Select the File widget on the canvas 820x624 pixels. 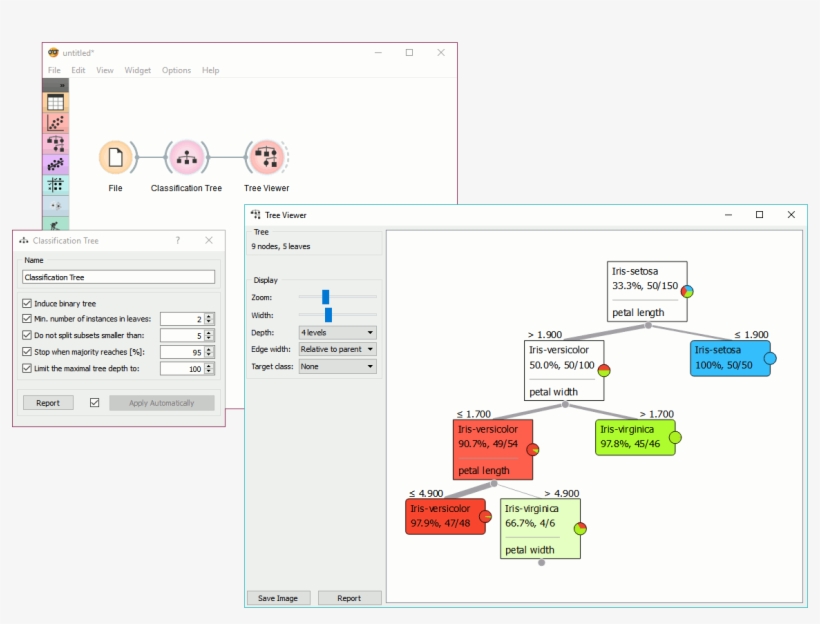point(116,157)
